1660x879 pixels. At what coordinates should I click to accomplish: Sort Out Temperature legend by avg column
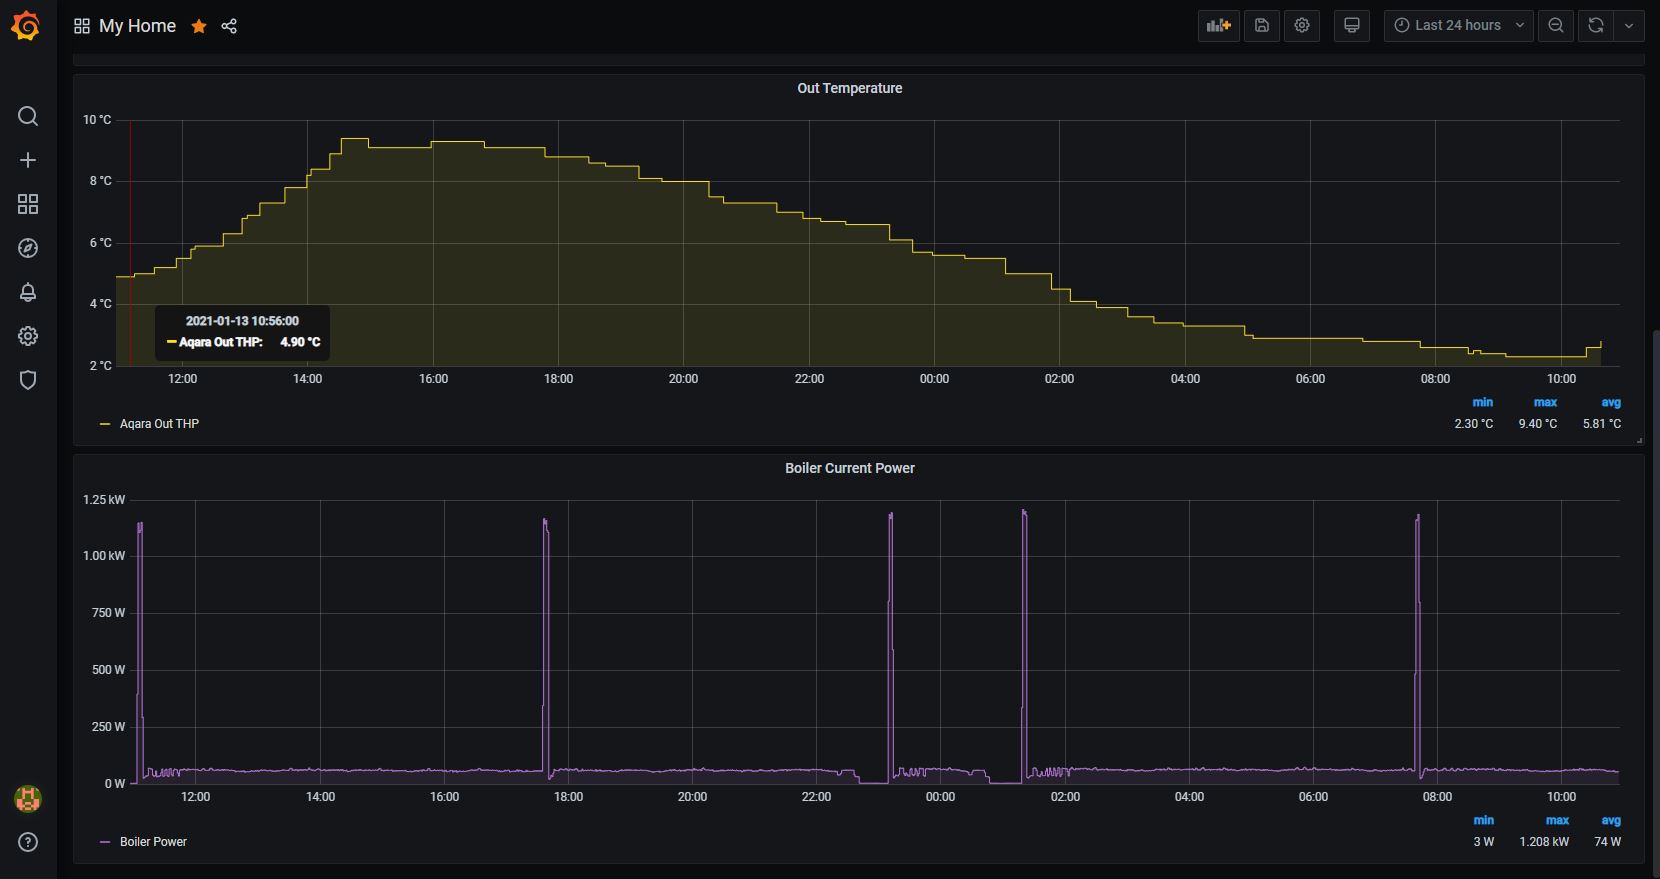[x=1611, y=402]
